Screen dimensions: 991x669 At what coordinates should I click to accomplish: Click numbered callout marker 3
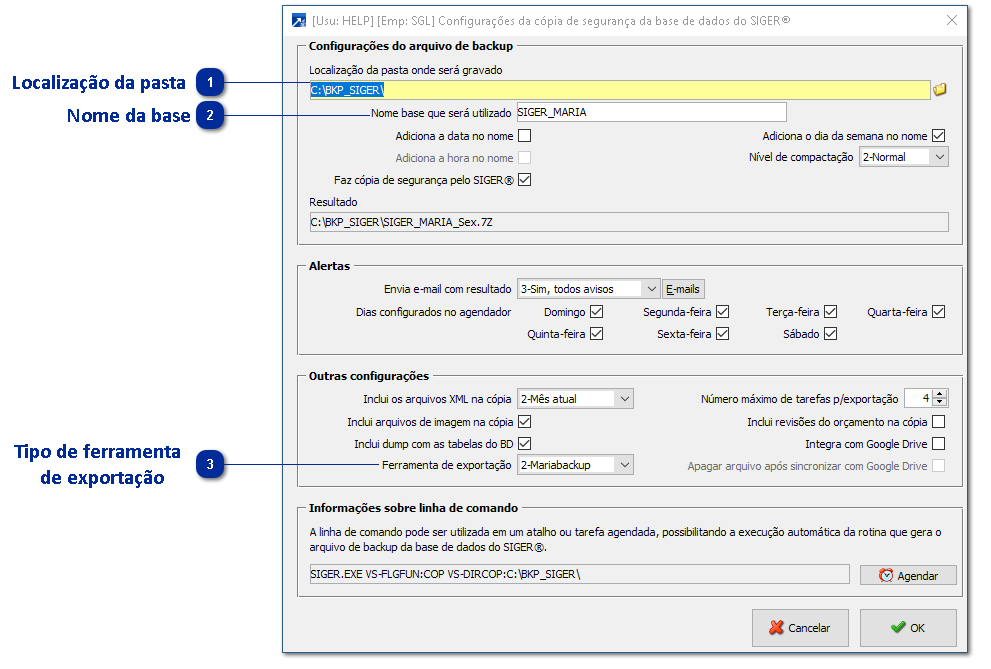pos(210,464)
